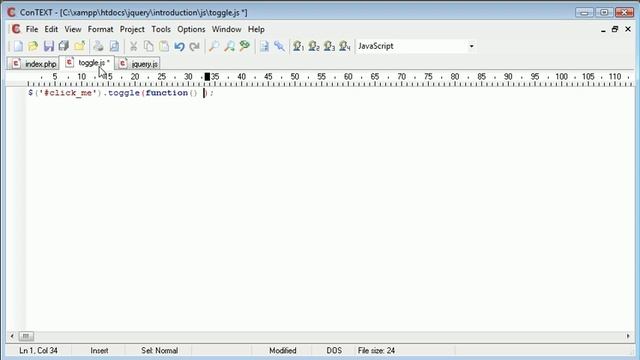The height and width of the screenshot is (360, 640).
Task: Open the Project menu
Action: tap(132, 29)
